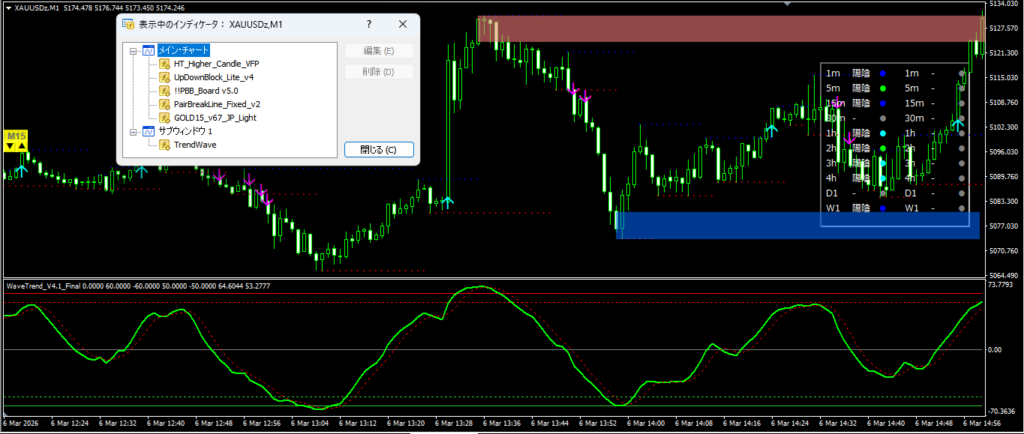Click the TrendWave indicator icon
The height and width of the screenshot is (434, 1024).
coord(164,144)
